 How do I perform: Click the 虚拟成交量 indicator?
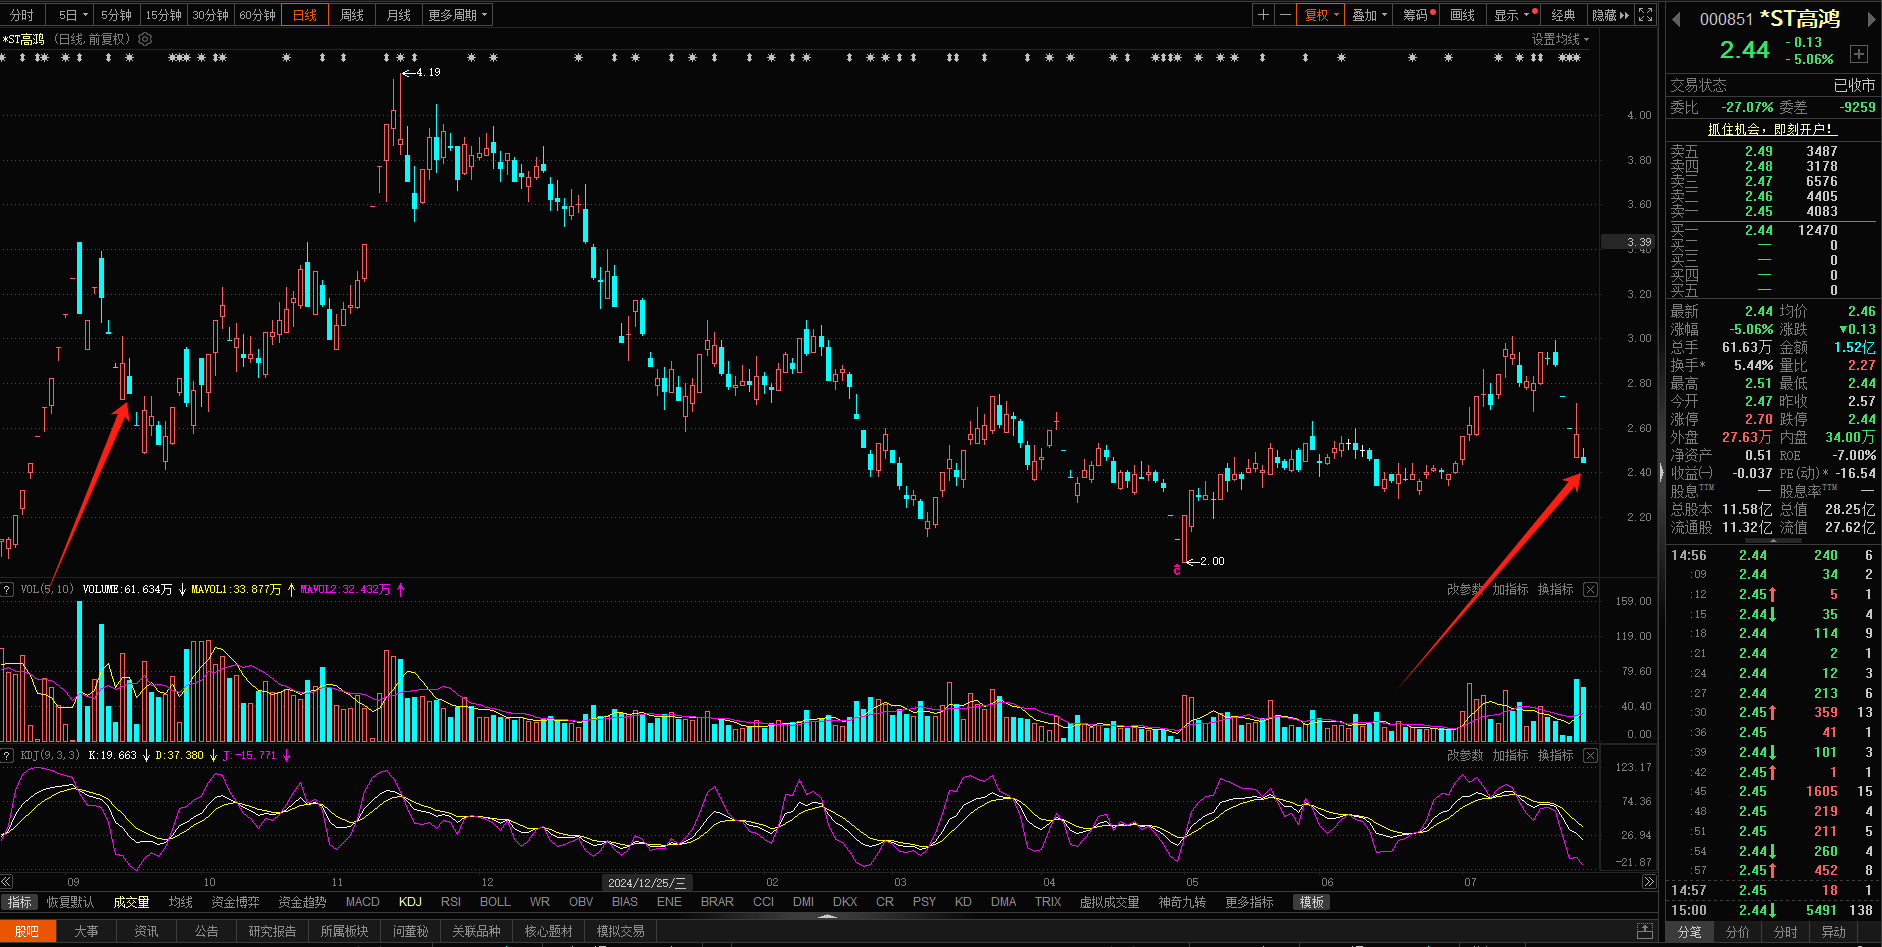pyautogui.click(x=1109, y=902)
